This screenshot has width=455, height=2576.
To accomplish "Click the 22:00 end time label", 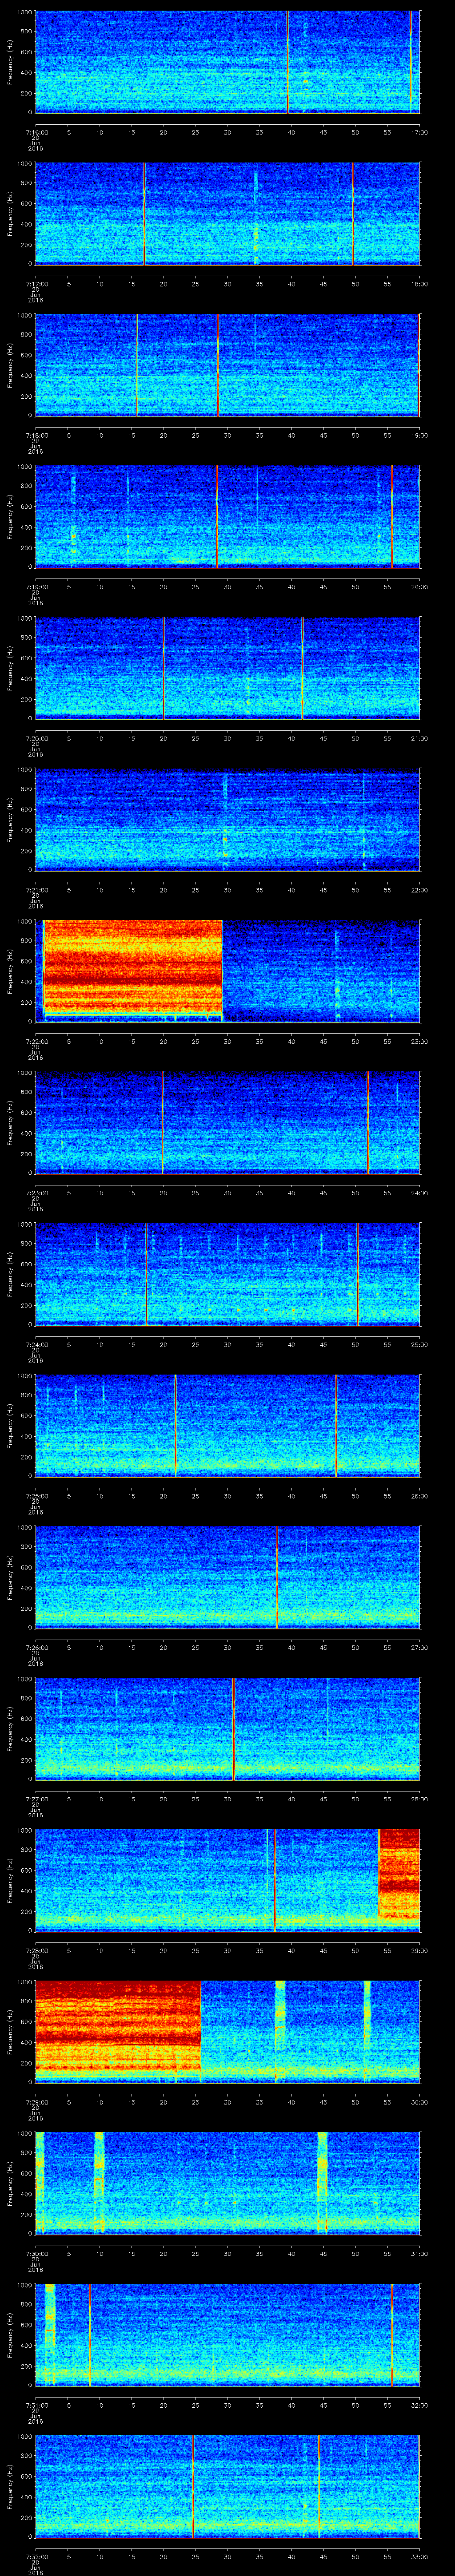I will [419, 890].
